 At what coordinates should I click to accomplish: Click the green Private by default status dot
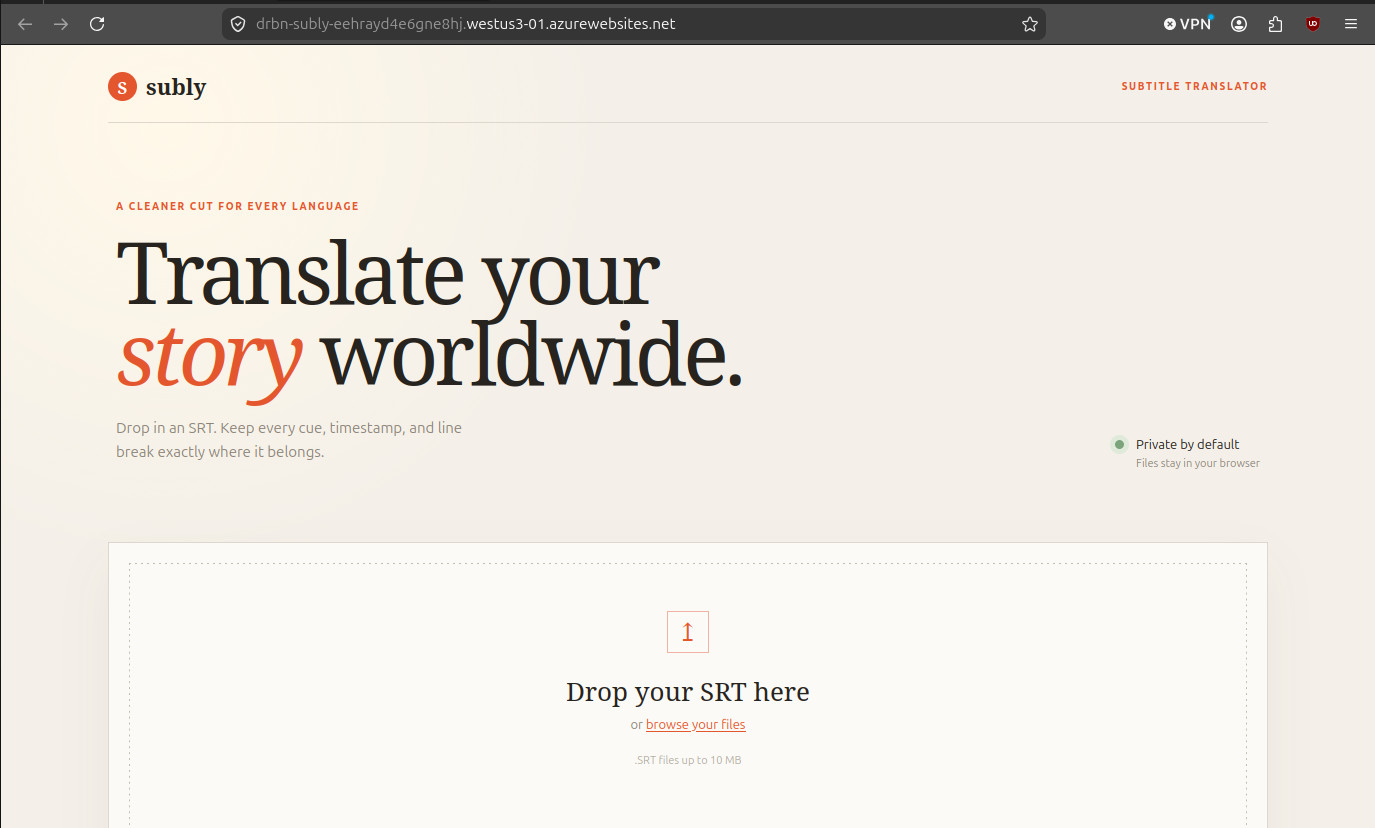pos(1119,444)
